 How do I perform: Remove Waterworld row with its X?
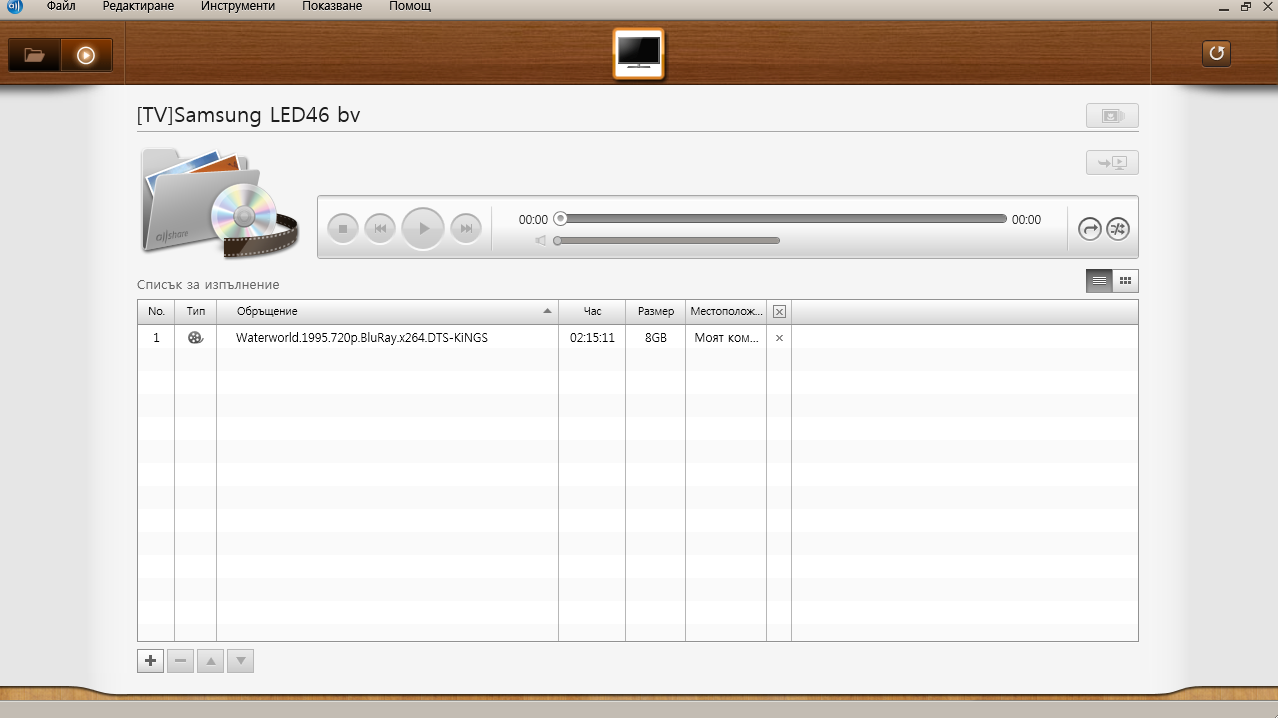pos(779,338)
